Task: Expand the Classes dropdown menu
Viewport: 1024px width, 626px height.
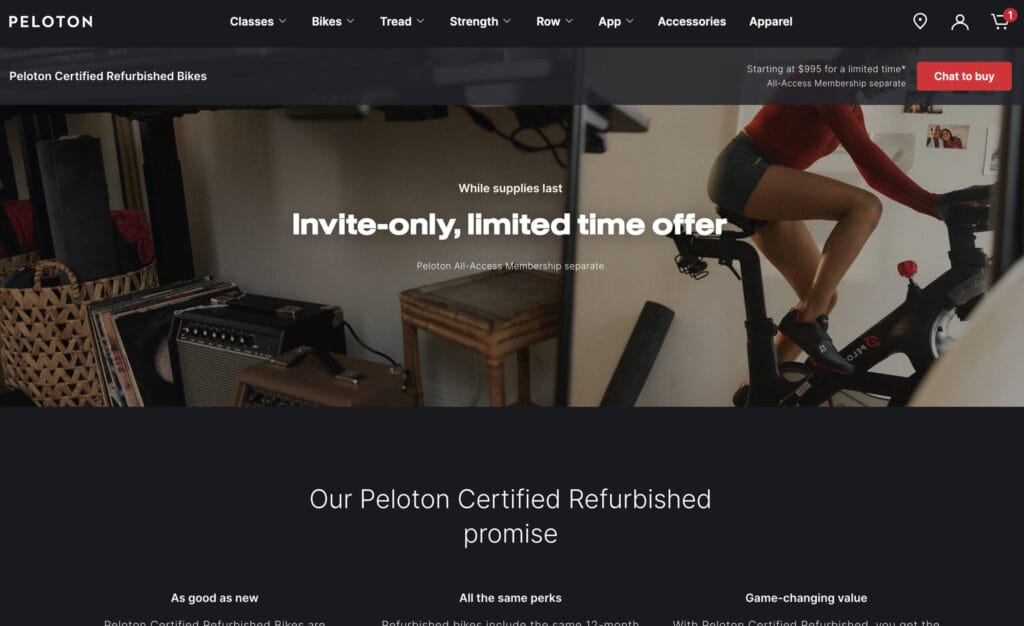Action: click(x=258, y=22)
